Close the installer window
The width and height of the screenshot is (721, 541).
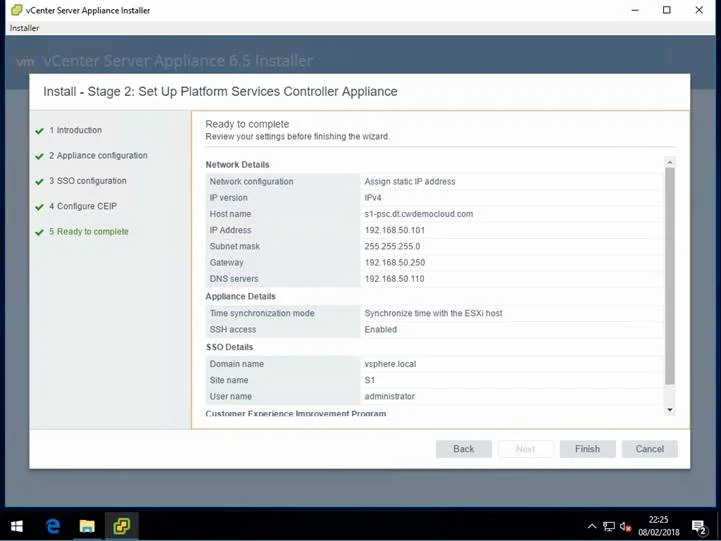(x=699, y=10)
